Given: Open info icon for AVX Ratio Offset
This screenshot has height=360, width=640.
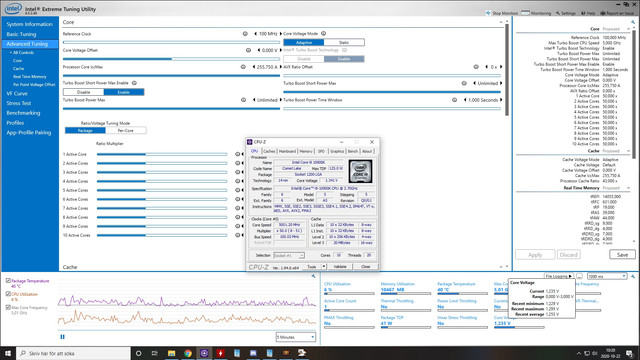Looking at the screenshot, I should point(476,67).
